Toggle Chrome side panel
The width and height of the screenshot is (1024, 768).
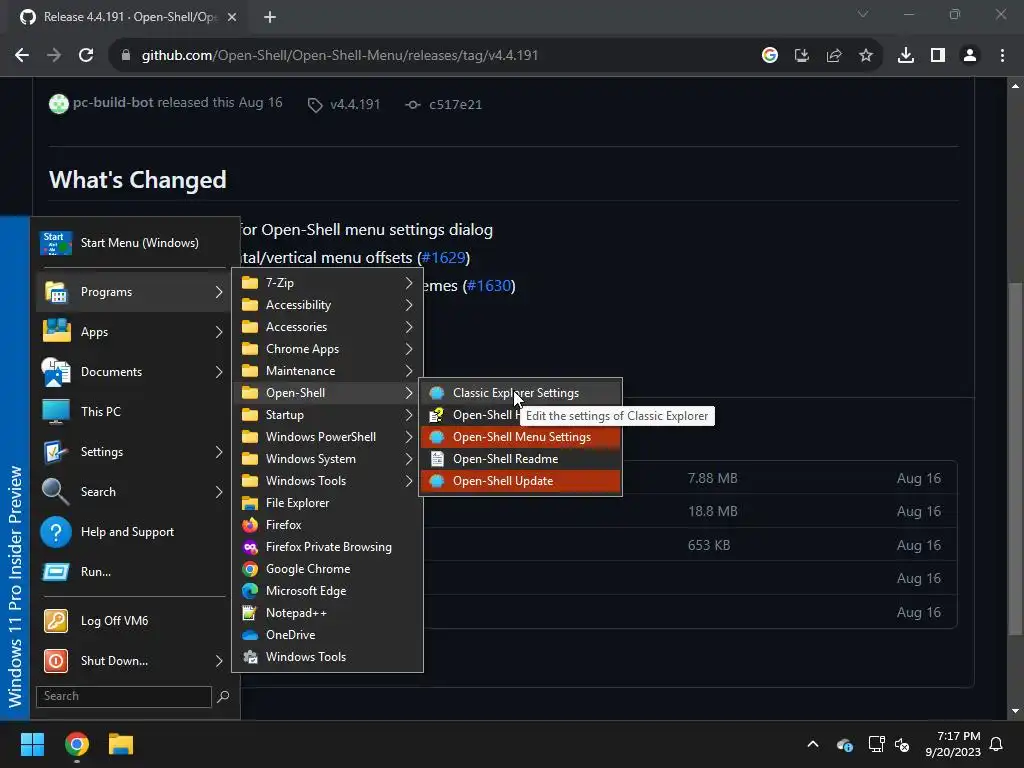pyautogui.click(x=938, y=56)
